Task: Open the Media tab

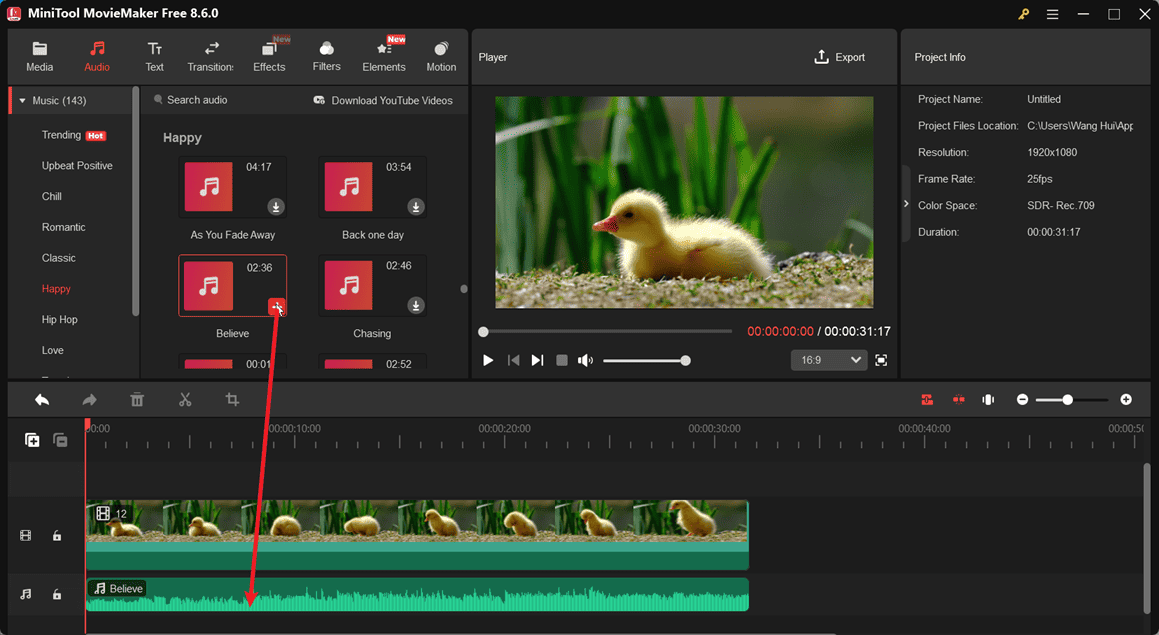Action: click(40, 57)
